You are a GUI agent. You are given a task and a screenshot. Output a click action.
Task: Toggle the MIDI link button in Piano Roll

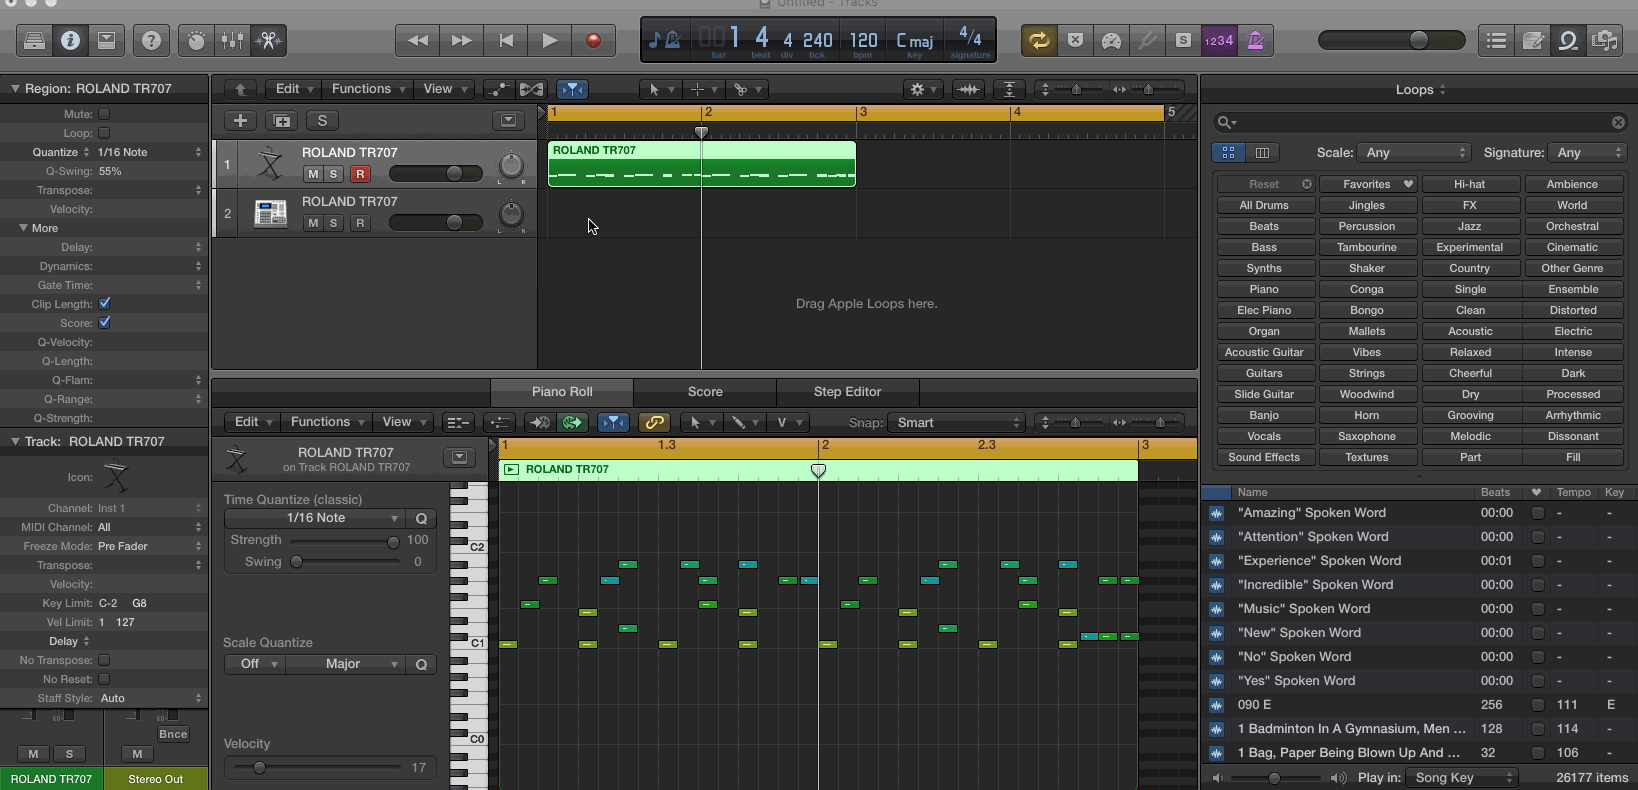point(654,422)
